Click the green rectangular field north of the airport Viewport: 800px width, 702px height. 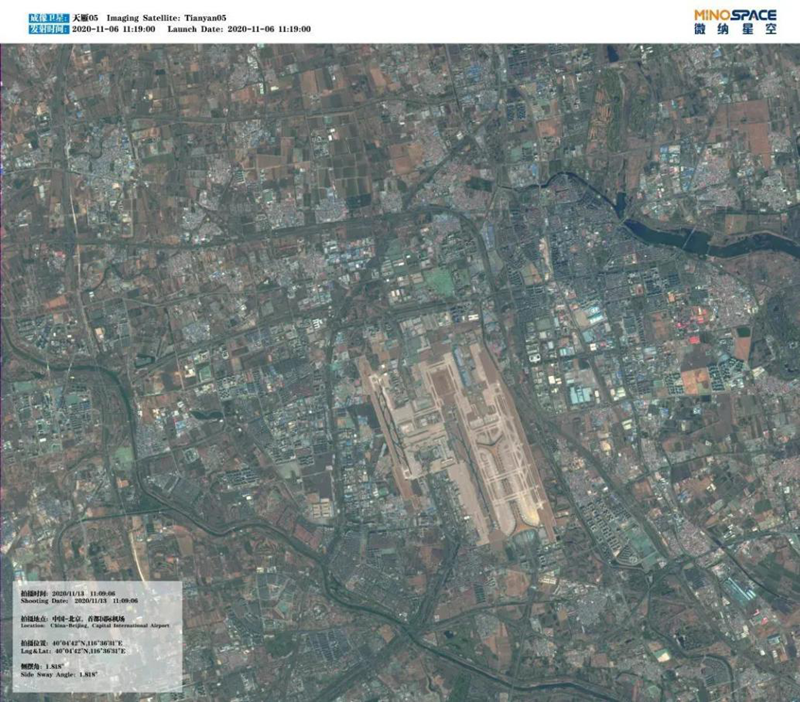(x=440, y=282)
